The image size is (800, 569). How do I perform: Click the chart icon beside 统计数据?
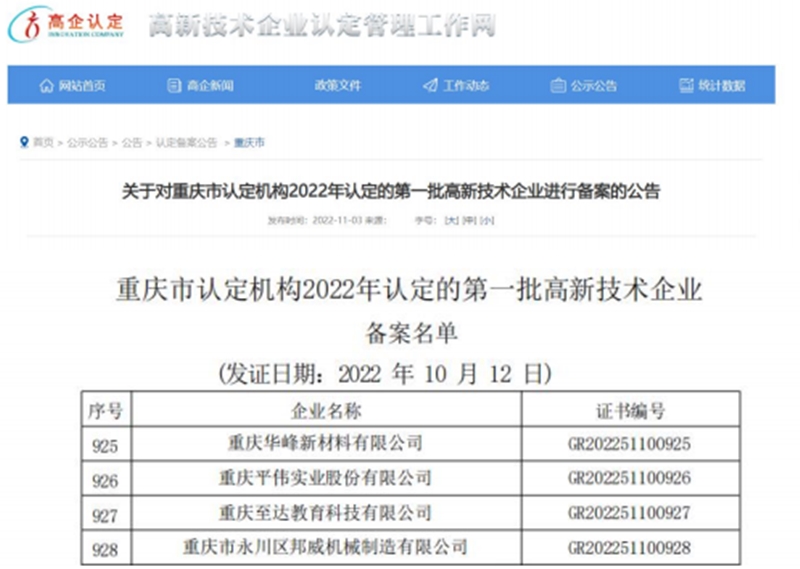[686, 86]
